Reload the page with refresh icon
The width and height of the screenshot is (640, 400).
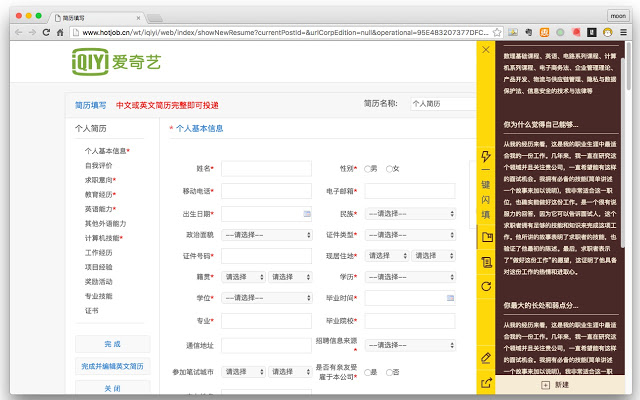point(46,32)
